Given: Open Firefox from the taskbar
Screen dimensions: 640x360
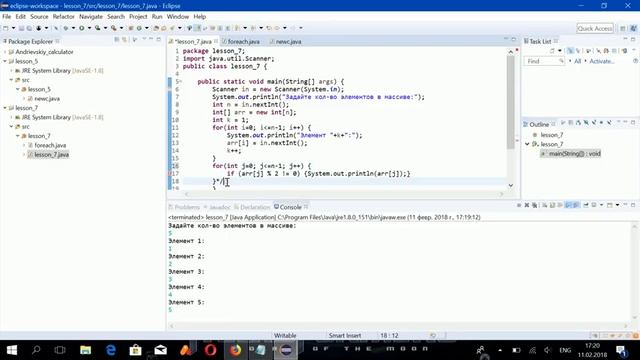Looking at the screenshot, I should pos(236,350).
